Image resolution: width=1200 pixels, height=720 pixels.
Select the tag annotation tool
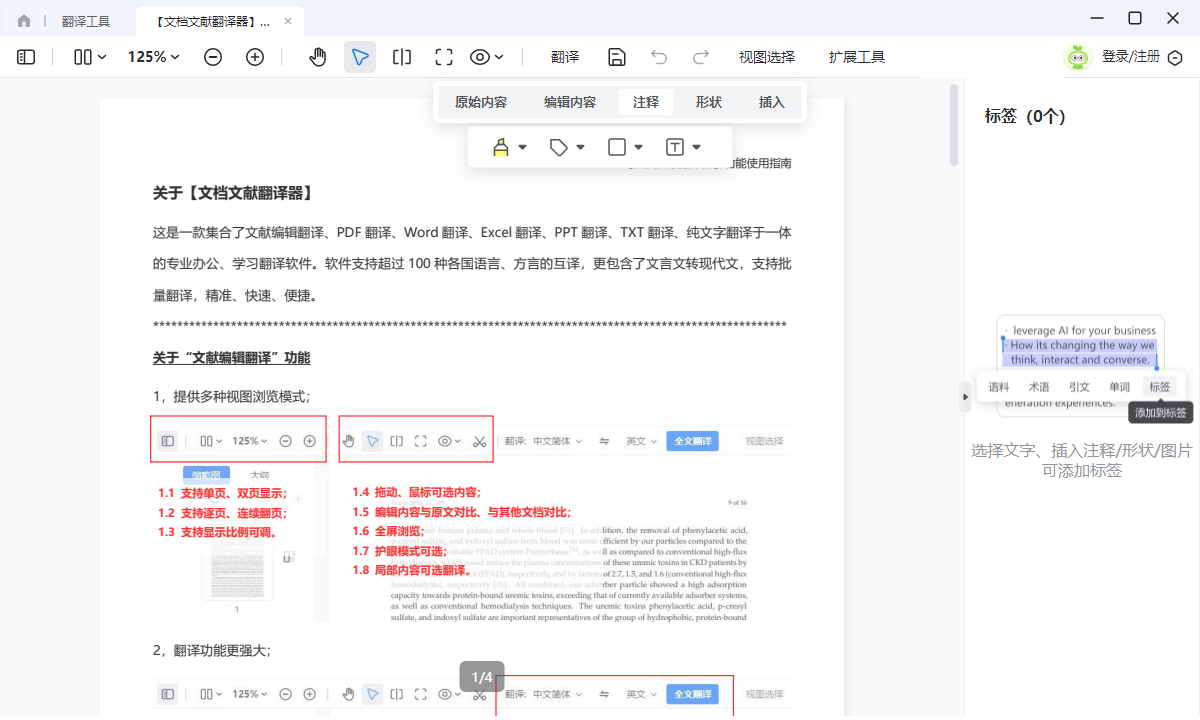coord(559,147)
